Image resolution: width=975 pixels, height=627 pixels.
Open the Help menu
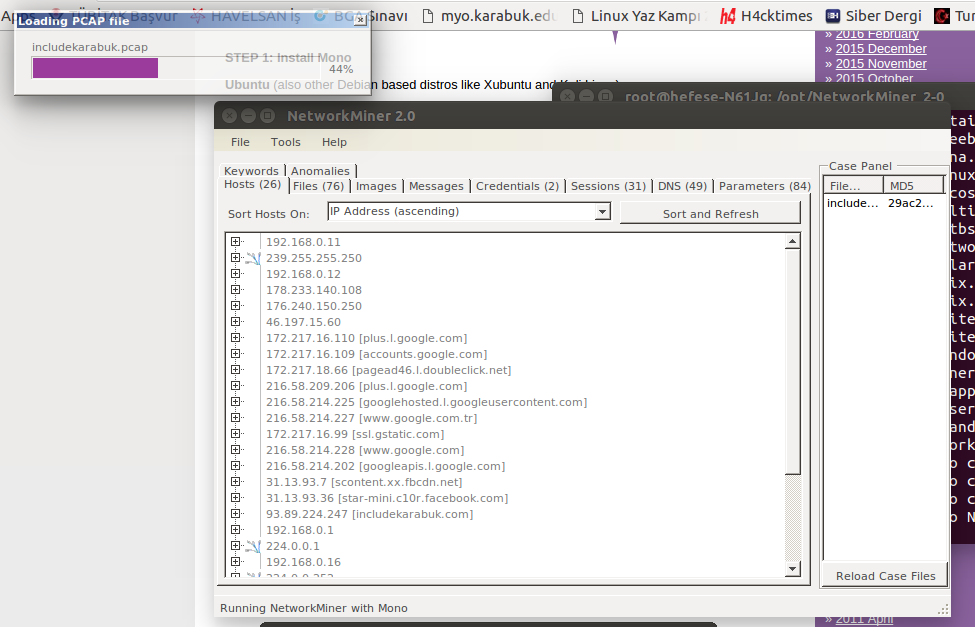pos(334,142)
